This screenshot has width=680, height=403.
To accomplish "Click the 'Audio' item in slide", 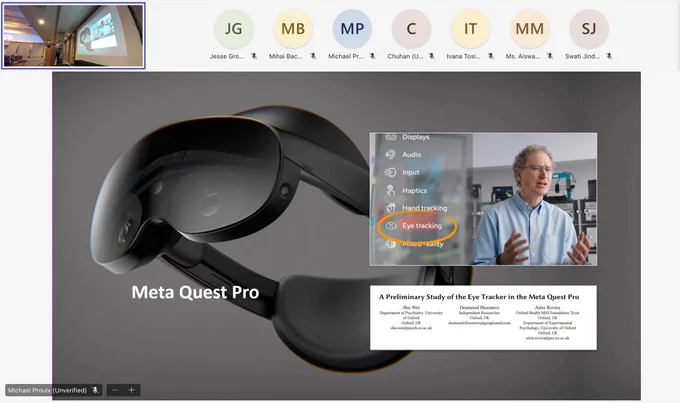I will (x=412, y=154).
